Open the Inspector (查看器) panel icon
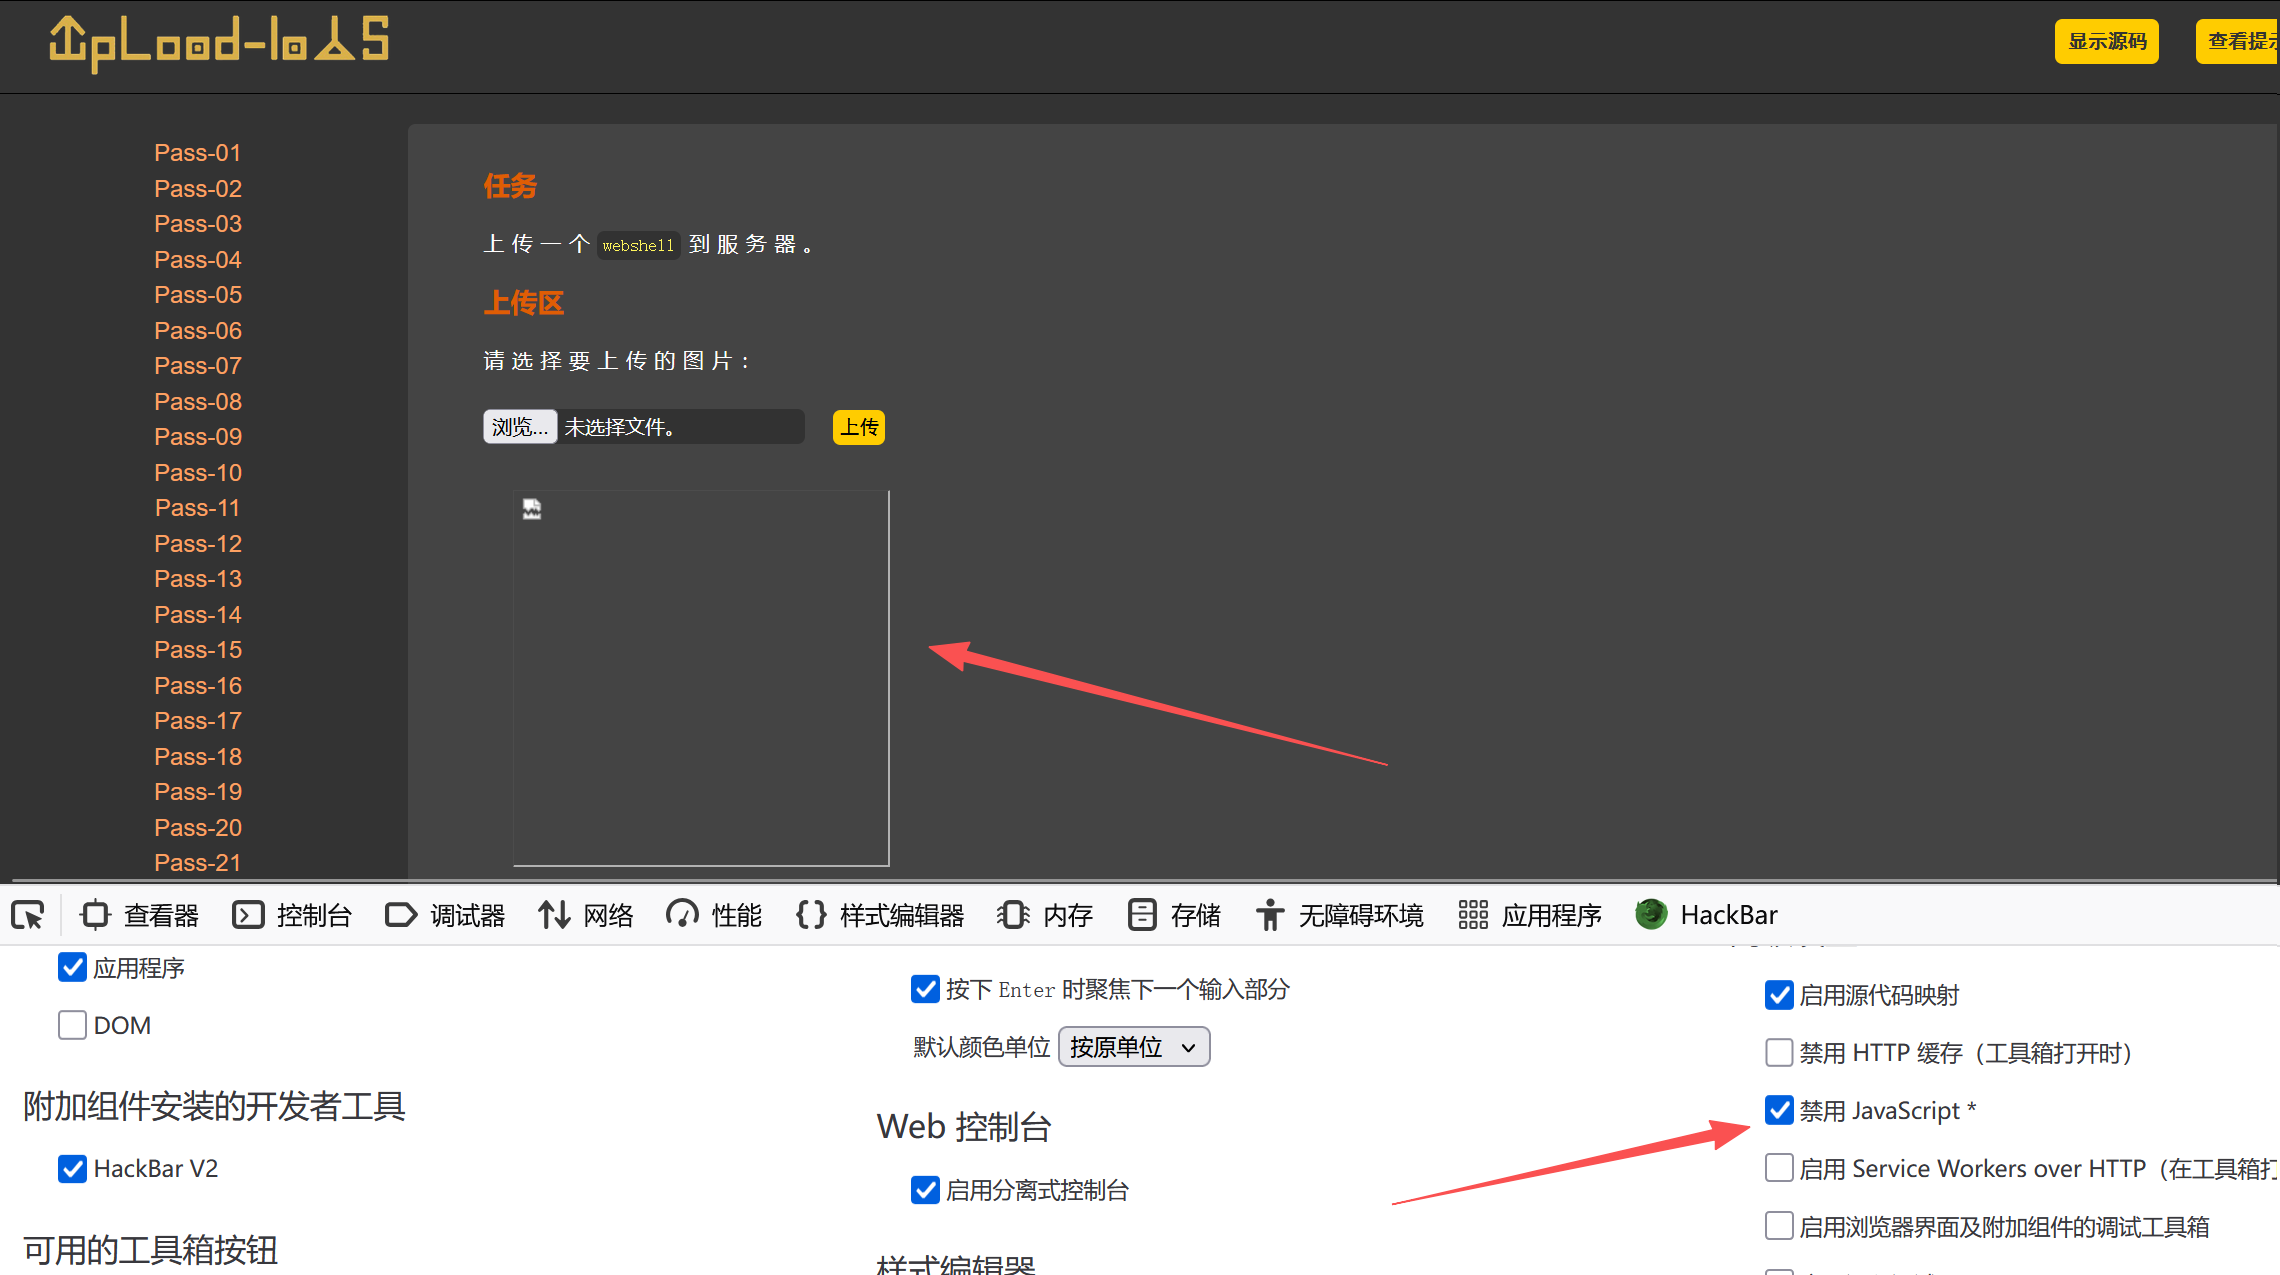The image size is (2280, 1275). pyautogui.click(x=96, y=915)
